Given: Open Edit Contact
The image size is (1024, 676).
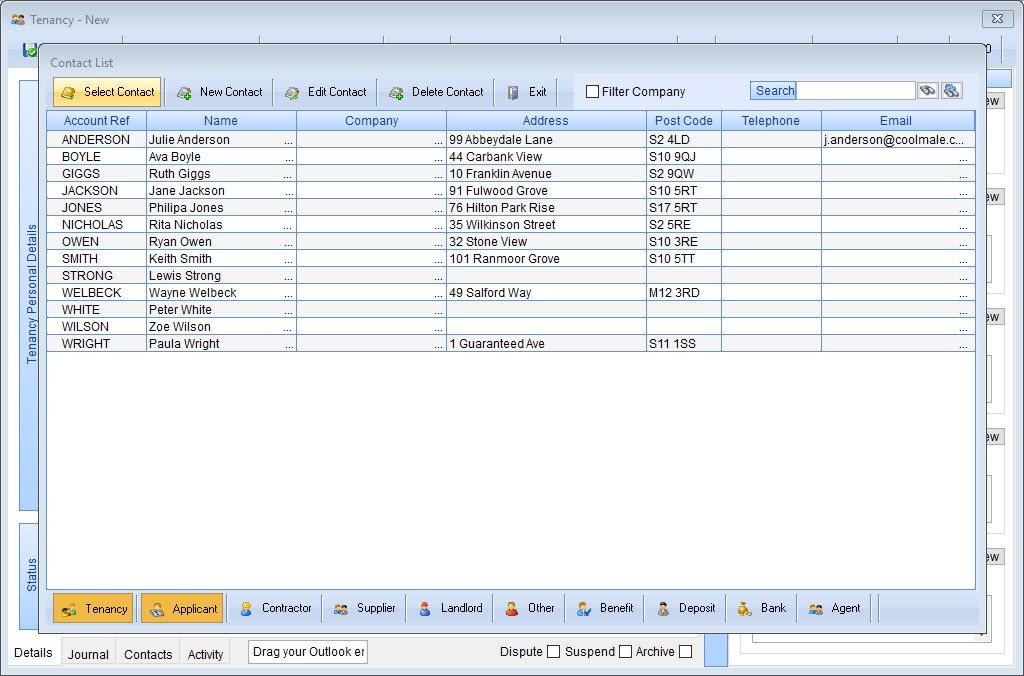Looking at the screenshot, I should coord(325,92).
